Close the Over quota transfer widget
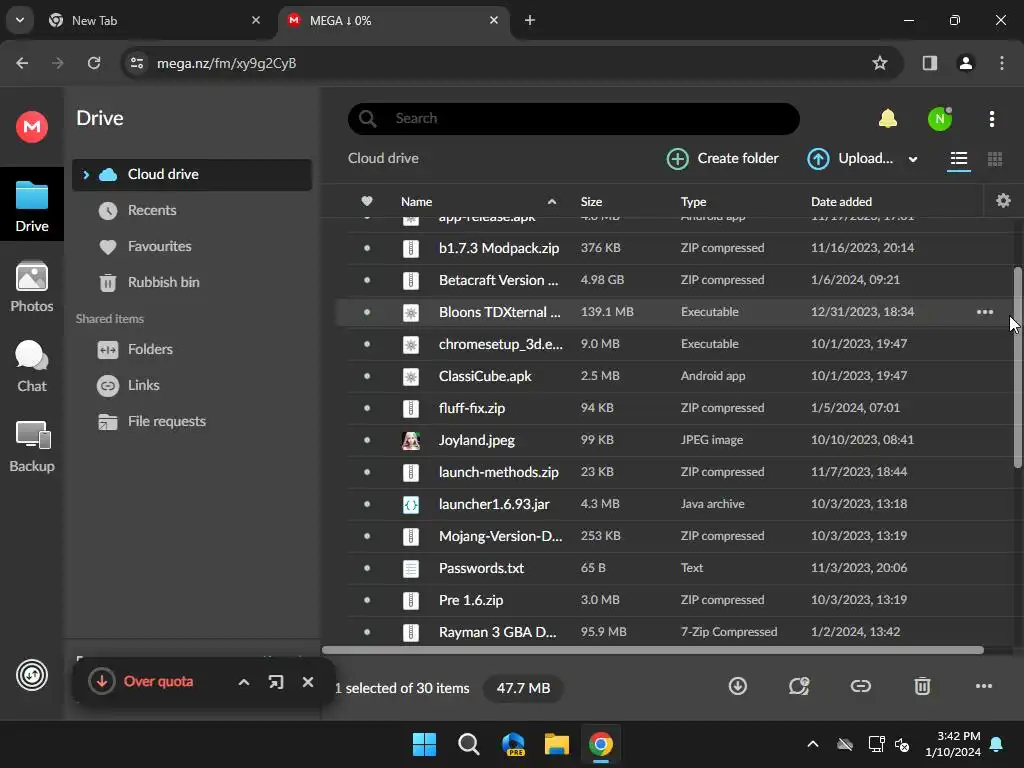The image size is (1024, 768). pos(308,682)
